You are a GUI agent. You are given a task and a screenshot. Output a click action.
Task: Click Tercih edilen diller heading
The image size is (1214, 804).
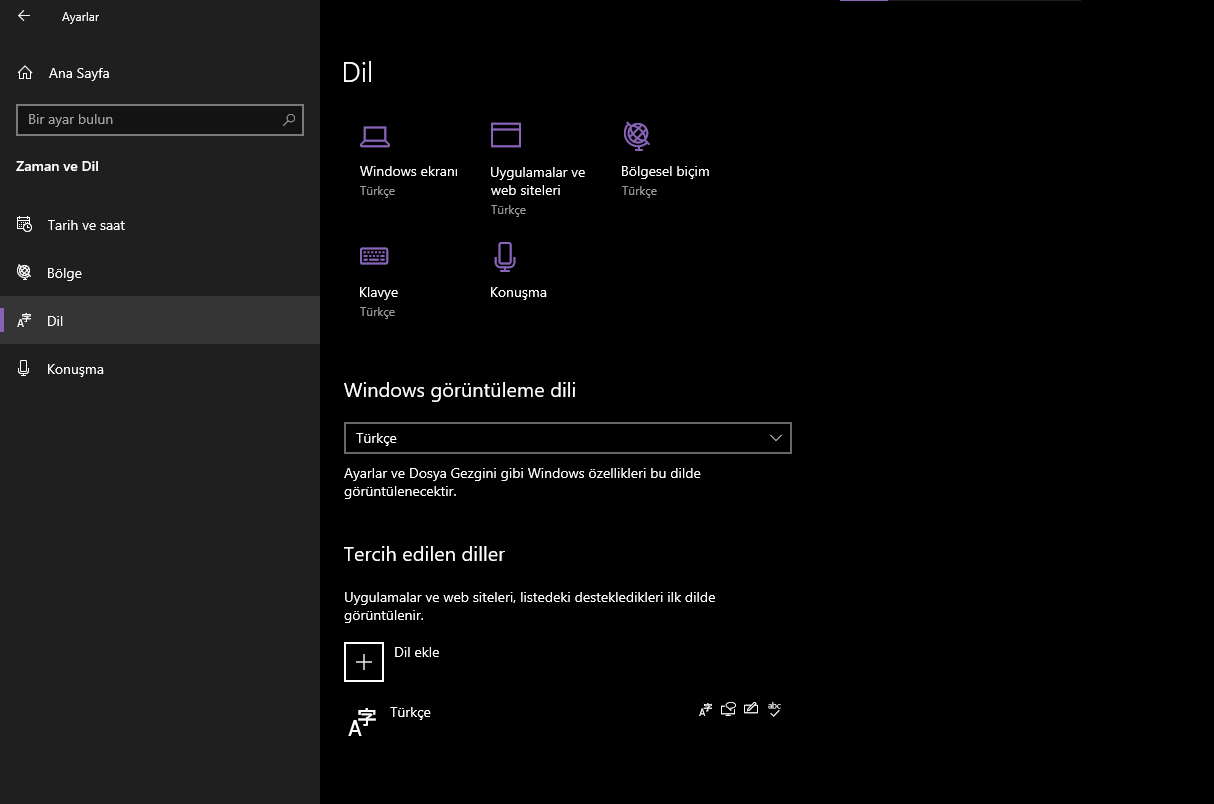click(424, 554)
